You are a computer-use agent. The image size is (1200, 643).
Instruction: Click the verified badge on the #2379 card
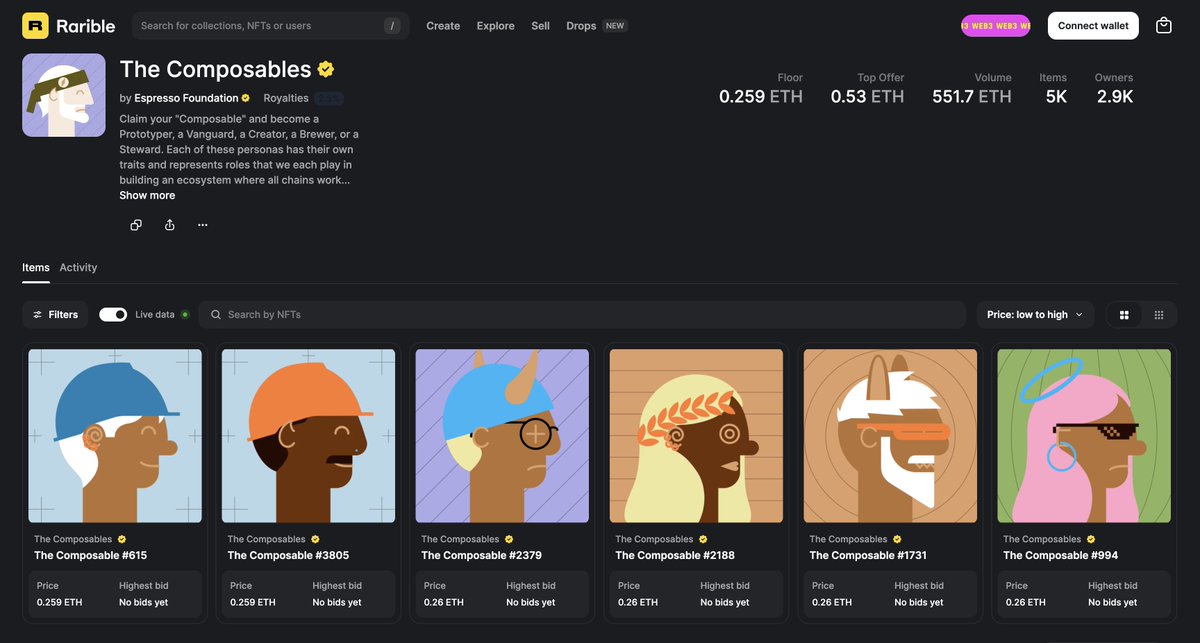point(509,540)
